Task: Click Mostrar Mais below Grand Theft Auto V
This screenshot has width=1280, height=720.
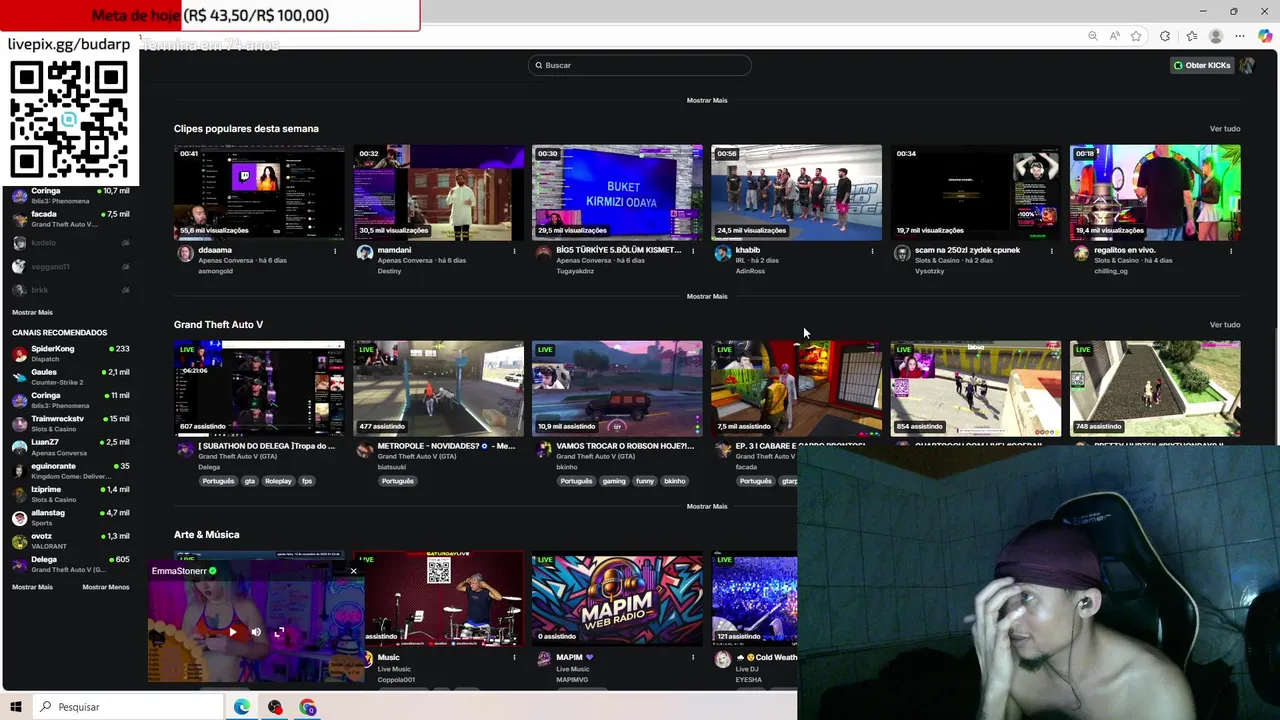Action: pos(707,507)
